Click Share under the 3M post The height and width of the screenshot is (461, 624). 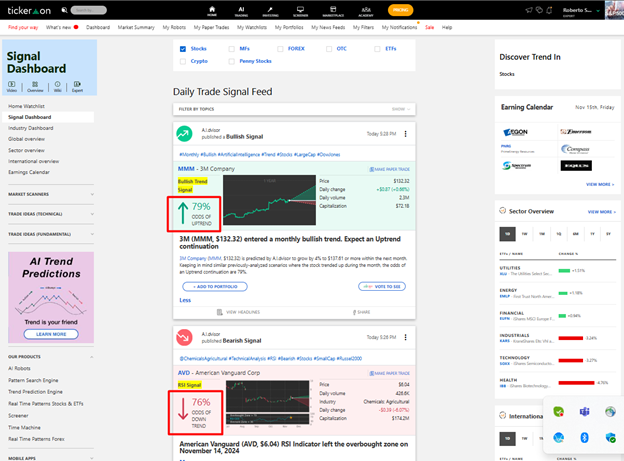[361, 312]
